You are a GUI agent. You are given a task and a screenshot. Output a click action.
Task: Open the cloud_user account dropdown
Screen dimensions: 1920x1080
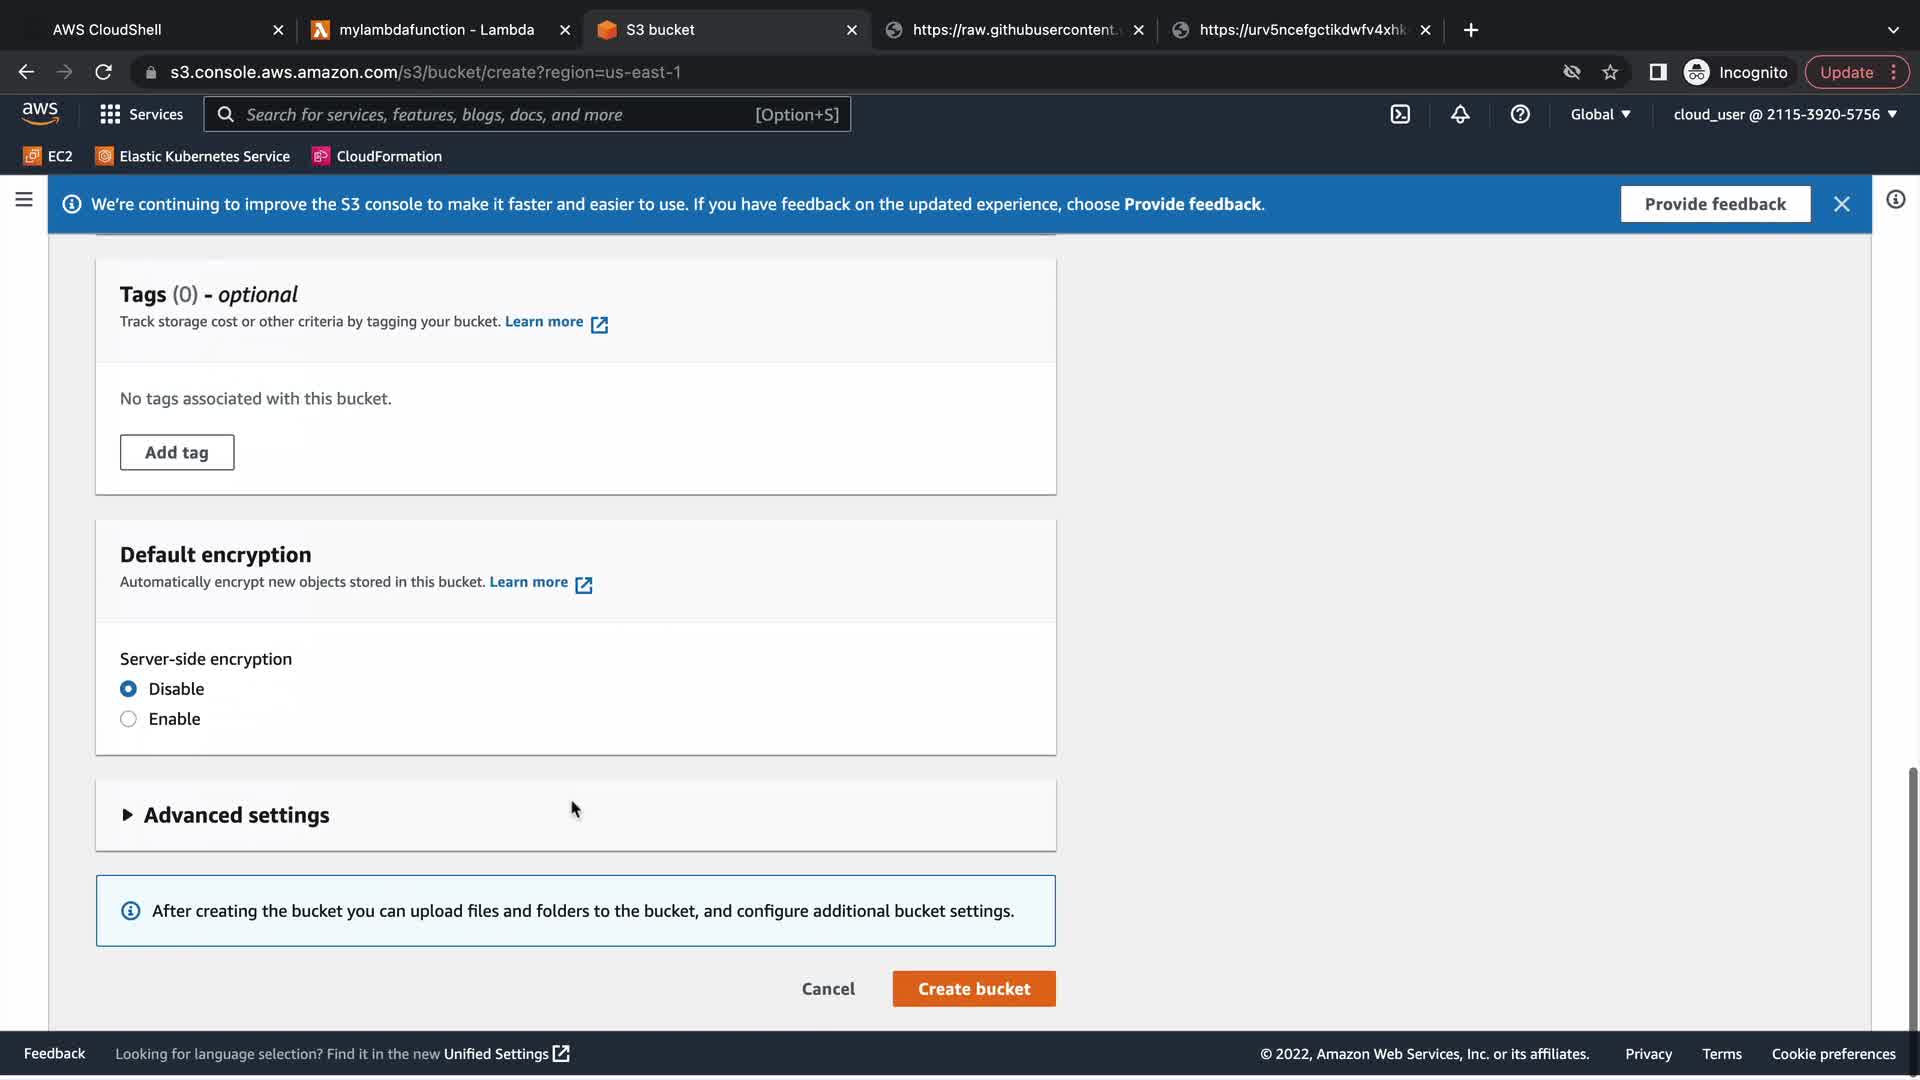point(1784,114)
